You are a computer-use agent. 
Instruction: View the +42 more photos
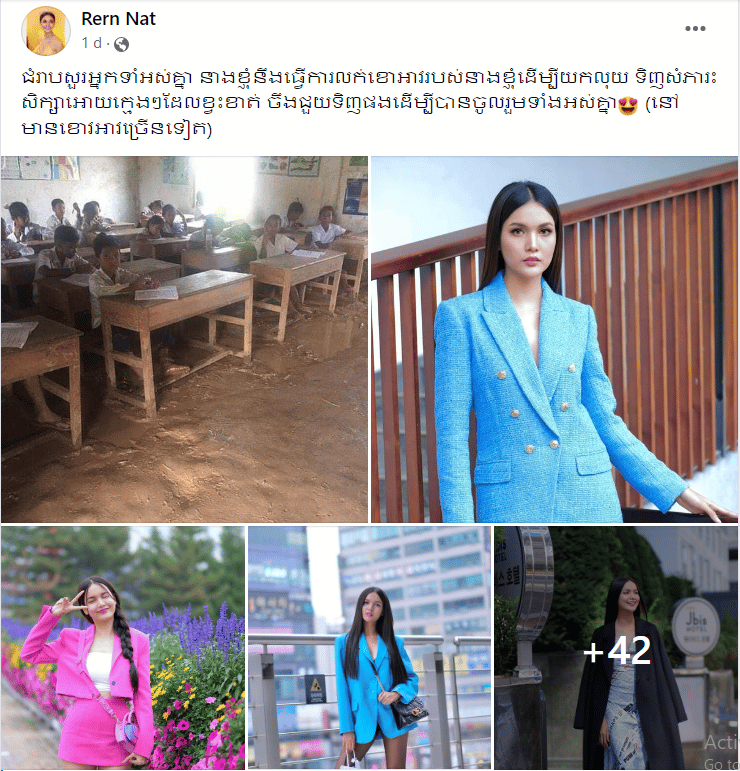point(617,649)
